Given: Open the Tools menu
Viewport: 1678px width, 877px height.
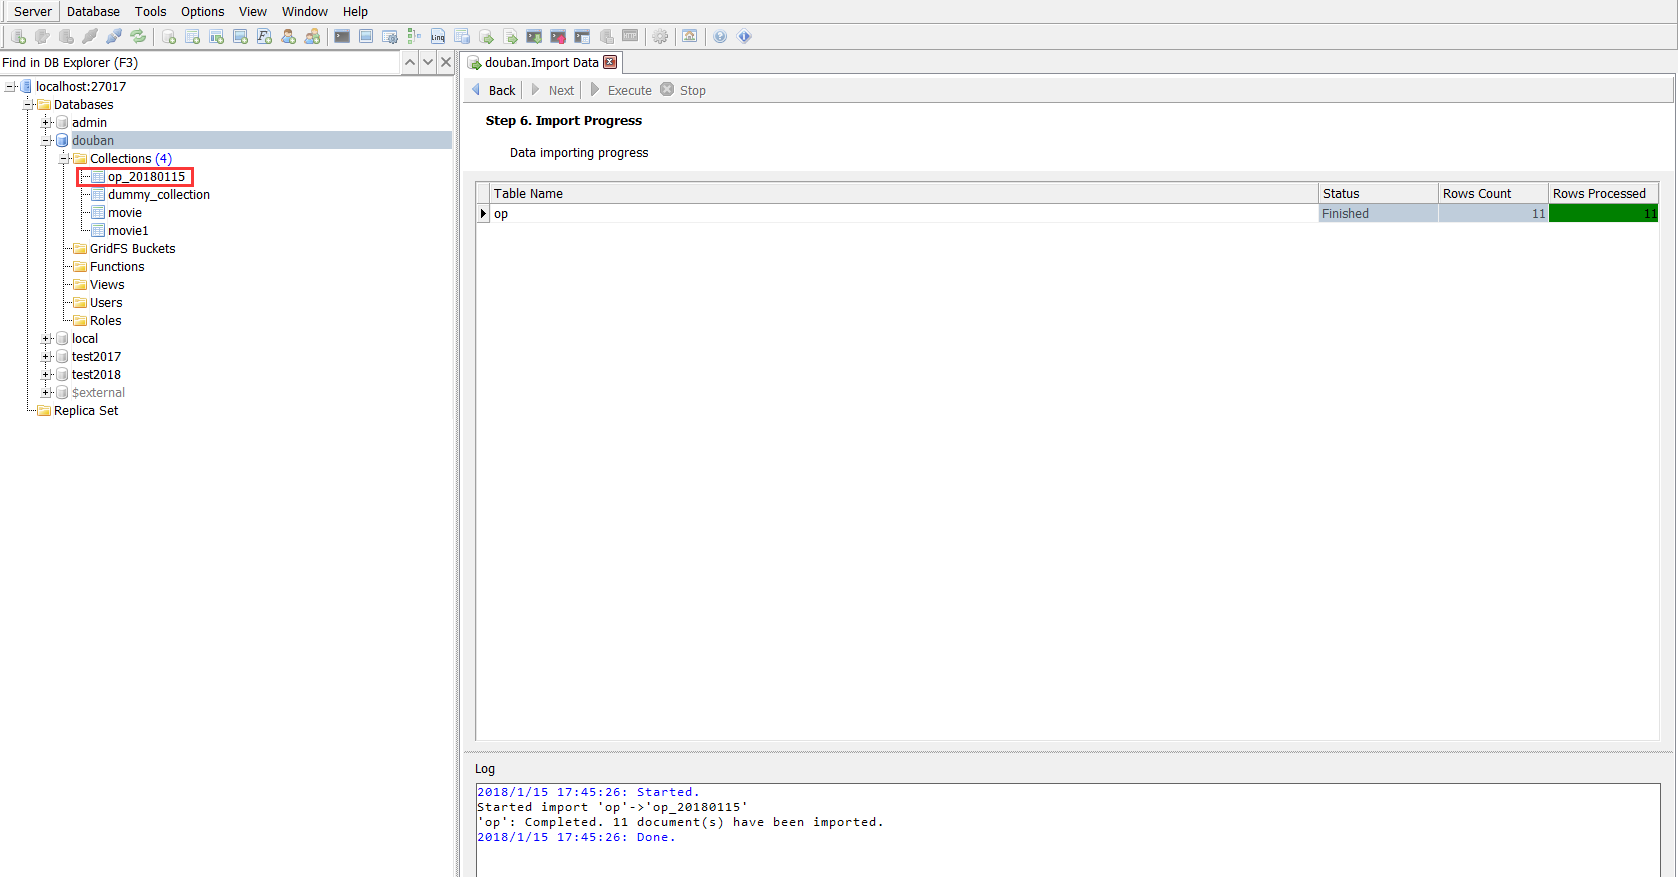Looking at the screenshot, I should pyautogui.click(x=150, y=12).
